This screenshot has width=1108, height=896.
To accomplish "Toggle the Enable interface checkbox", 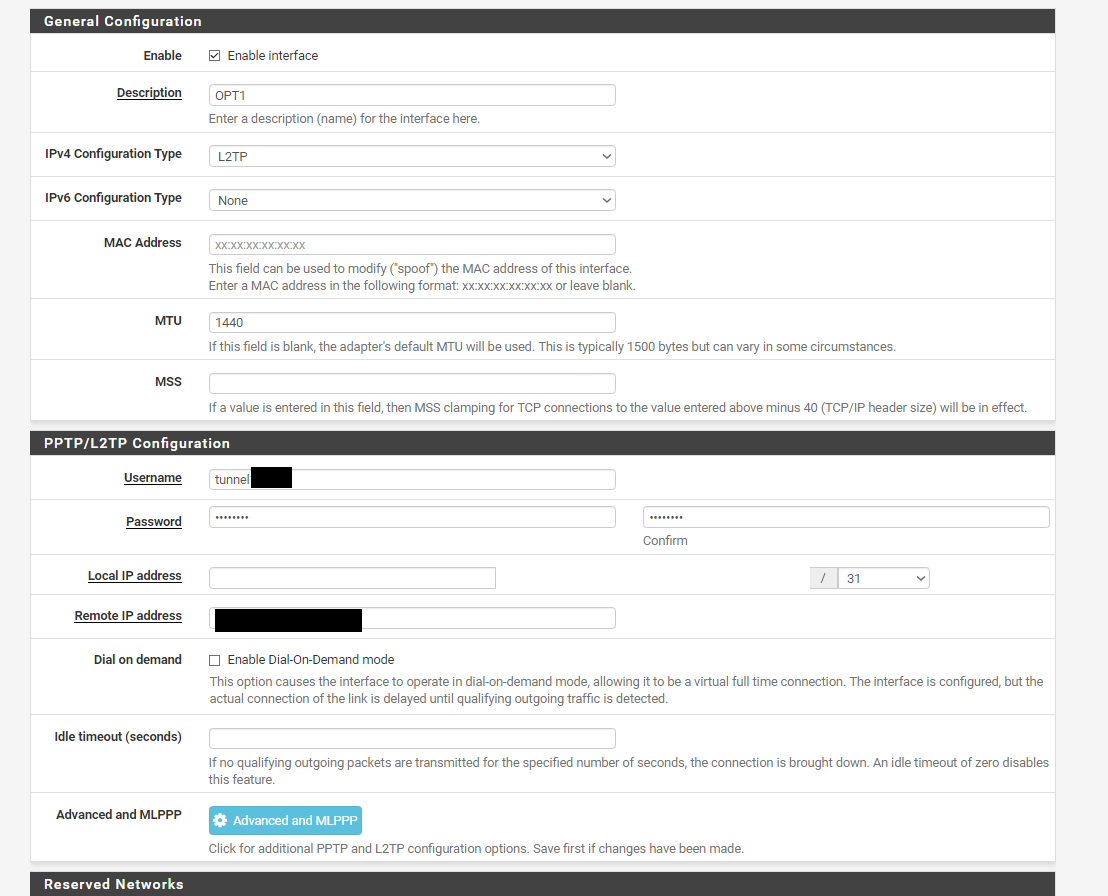I will click(x=214, y=56).
